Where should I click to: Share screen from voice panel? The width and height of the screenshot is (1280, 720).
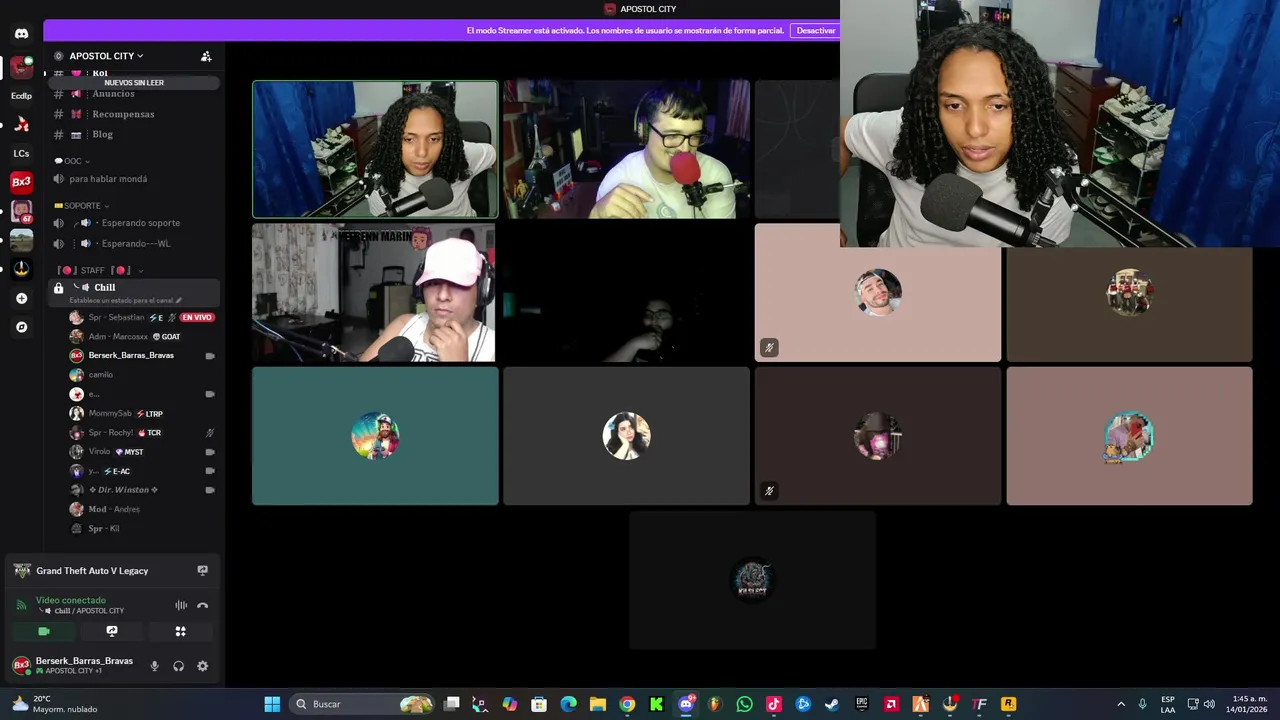(112, 631)
